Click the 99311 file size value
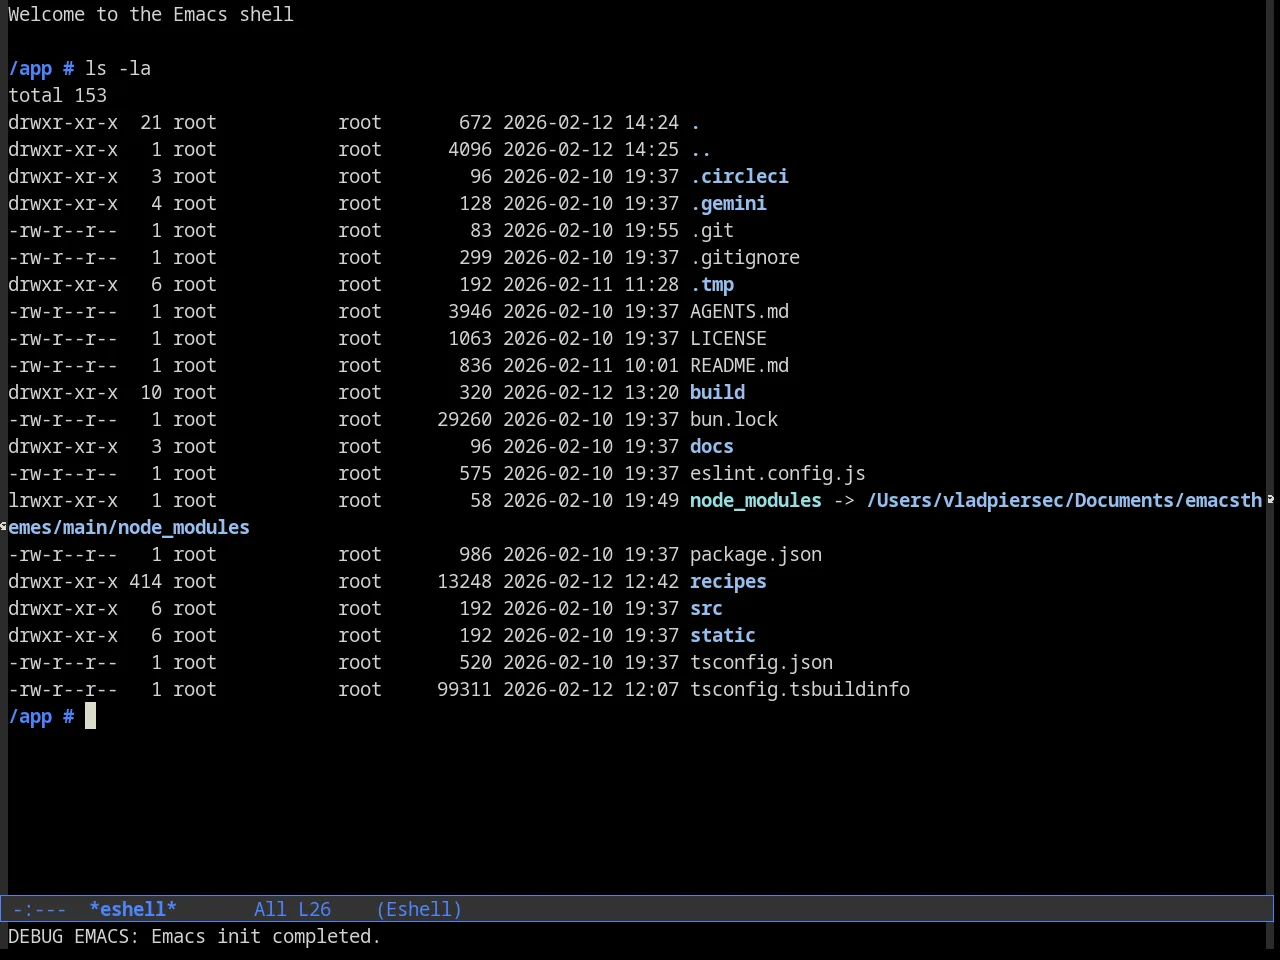Screen dimensions: 1280x960 pyautogui.click(x=464, y=689)
